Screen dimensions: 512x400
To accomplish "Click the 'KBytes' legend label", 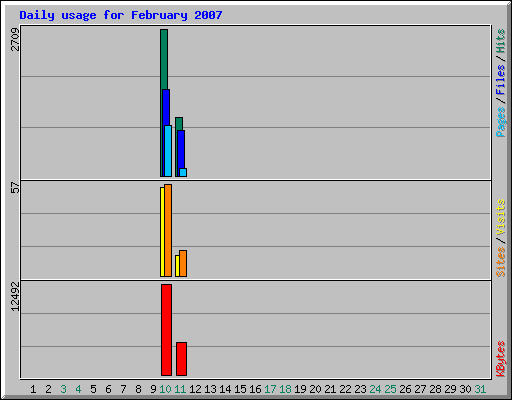I will pos(501,359).
